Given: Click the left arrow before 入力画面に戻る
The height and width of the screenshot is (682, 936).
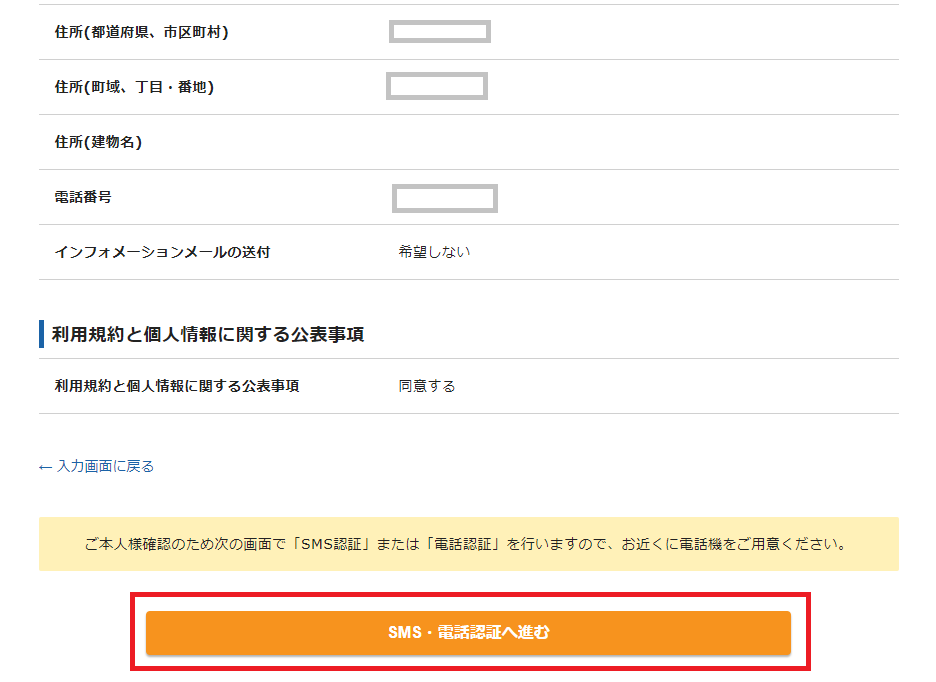Looking at the screenshot, I should tap(45, 467).
